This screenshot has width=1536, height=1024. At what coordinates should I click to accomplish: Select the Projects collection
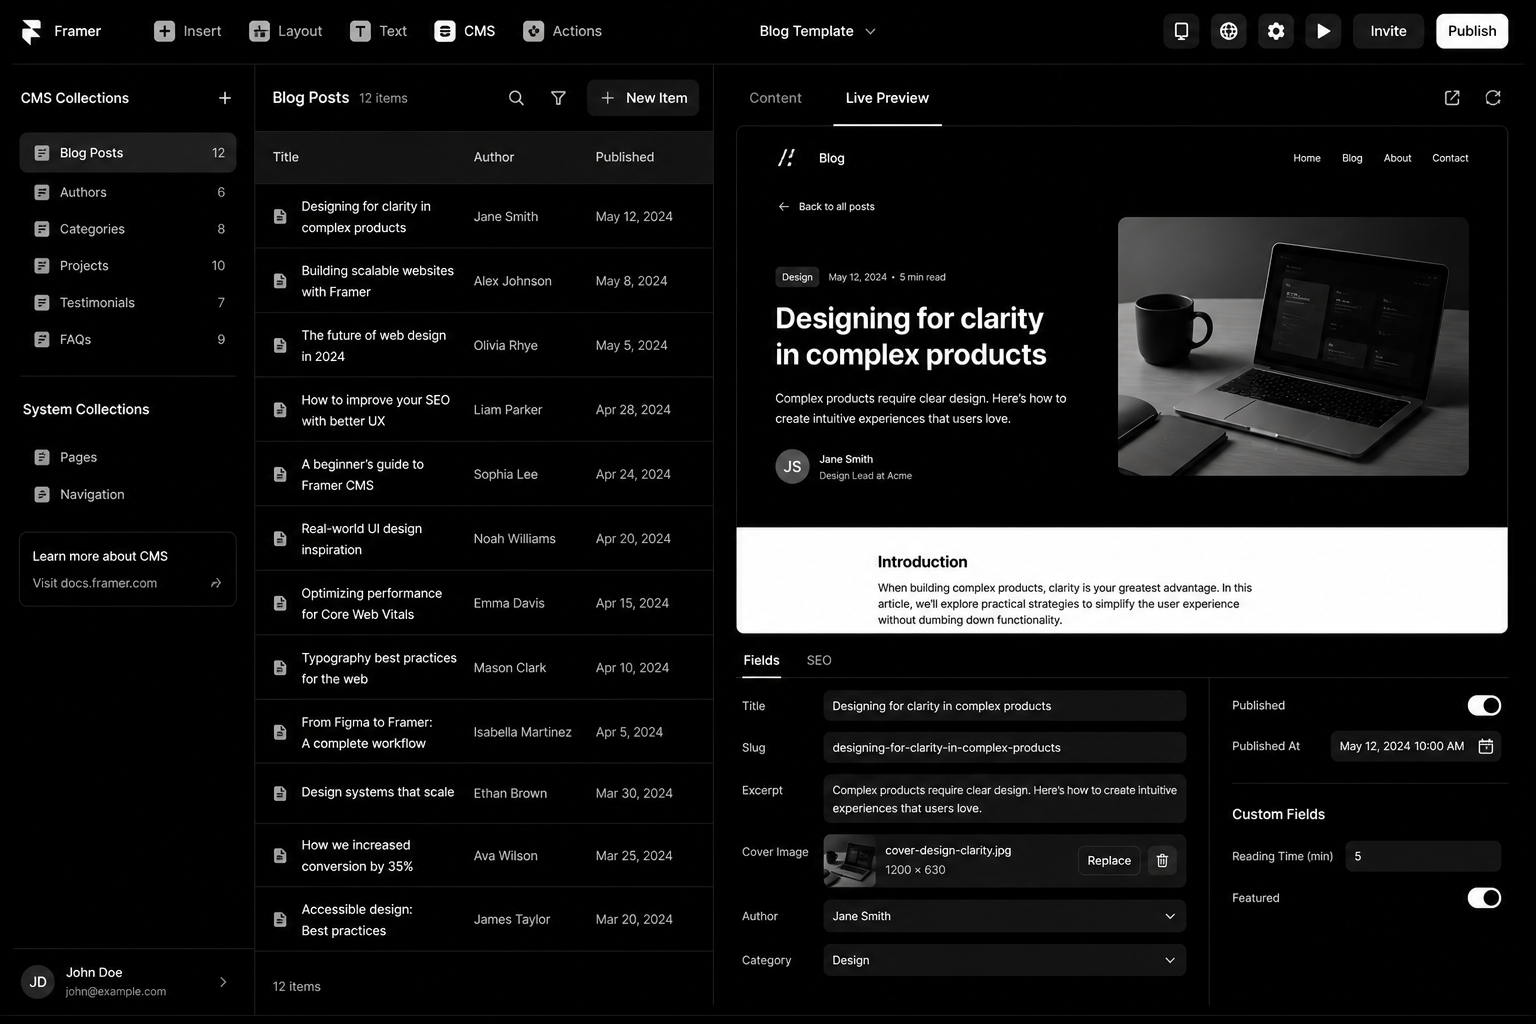point(128,266)
